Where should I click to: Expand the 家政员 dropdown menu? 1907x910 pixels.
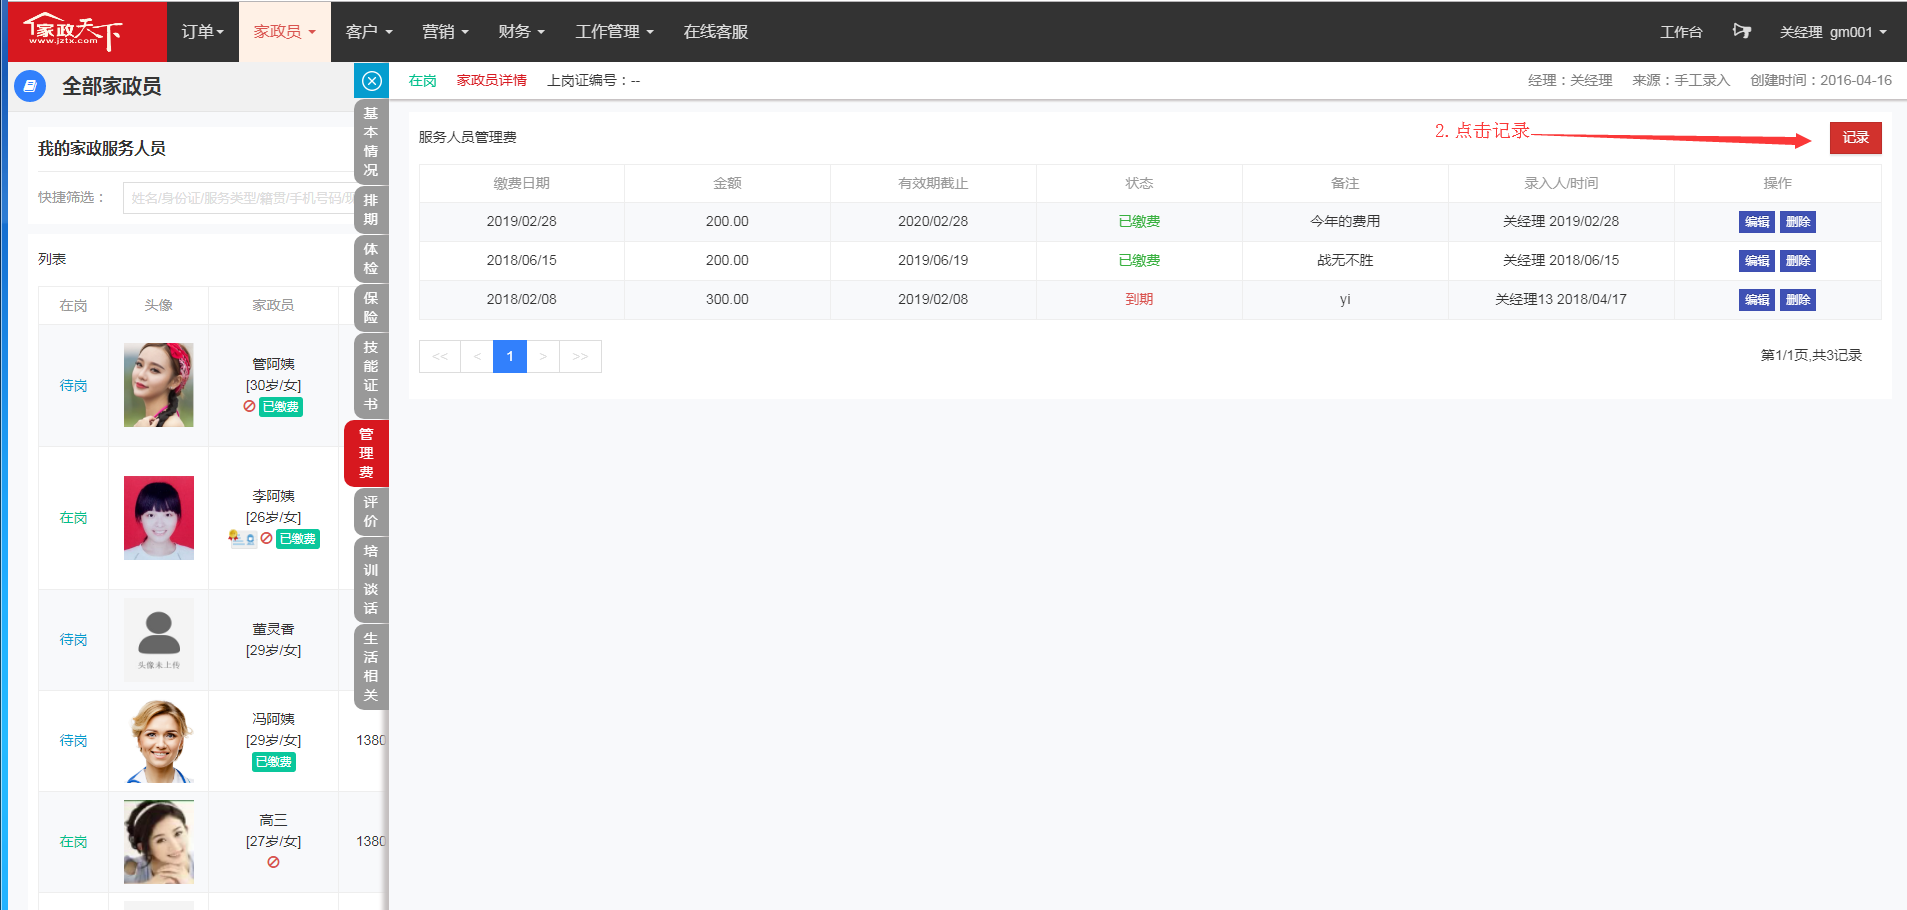(x=285, y=32)
